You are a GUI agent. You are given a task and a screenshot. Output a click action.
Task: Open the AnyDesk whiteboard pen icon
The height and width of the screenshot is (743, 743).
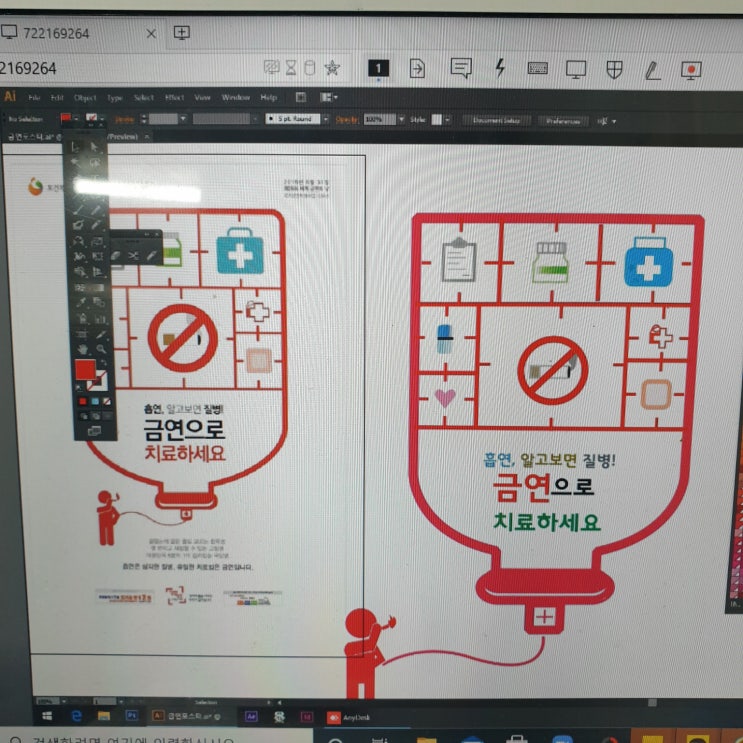tap(652, 71)
